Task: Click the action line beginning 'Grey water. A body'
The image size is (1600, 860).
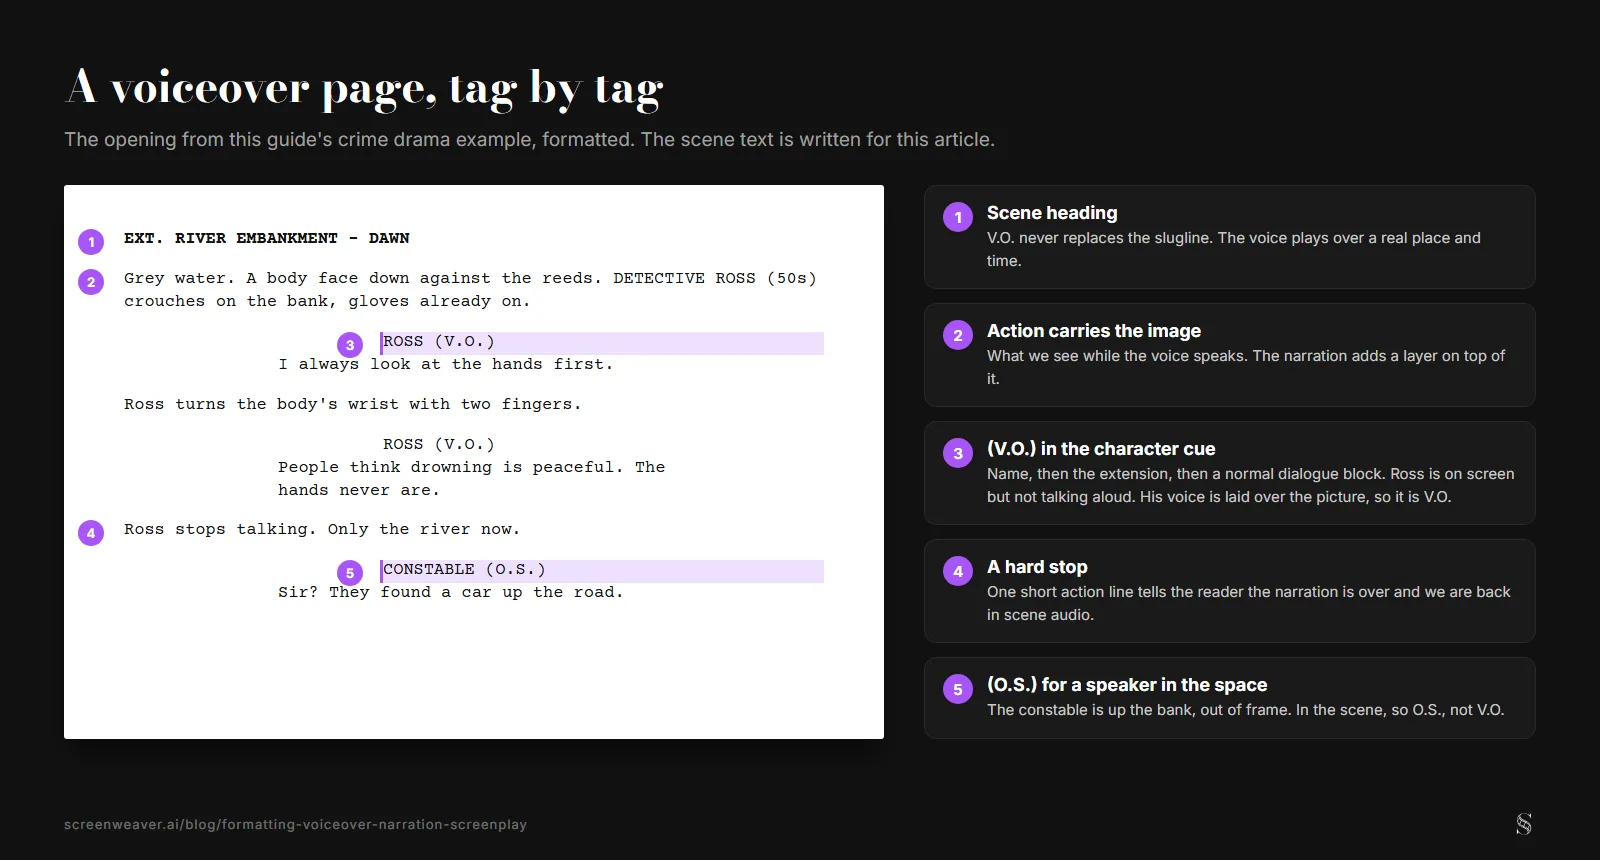Action: click(x=470, y=290)
